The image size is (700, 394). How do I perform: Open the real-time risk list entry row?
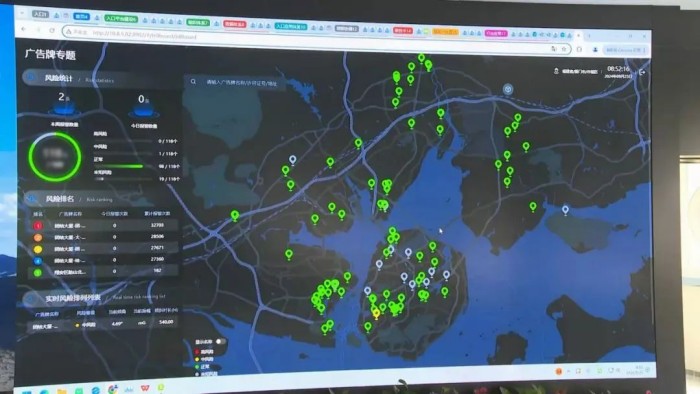click(104, 324)
